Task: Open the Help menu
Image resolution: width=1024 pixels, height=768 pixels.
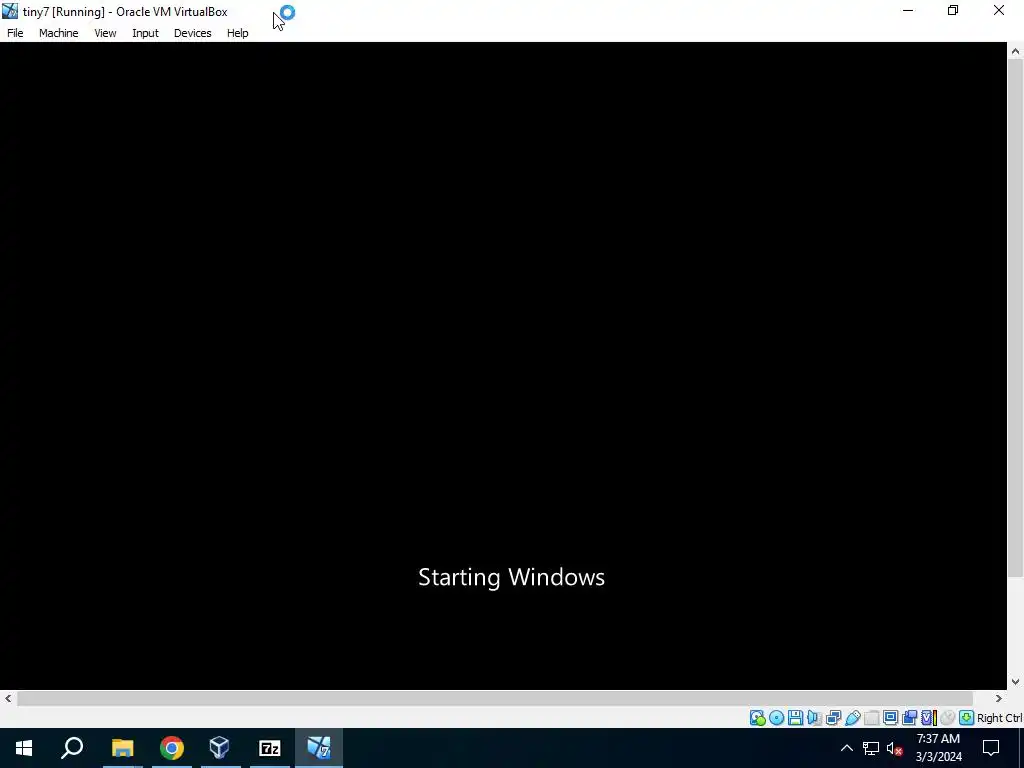Action: coord(237,33)
